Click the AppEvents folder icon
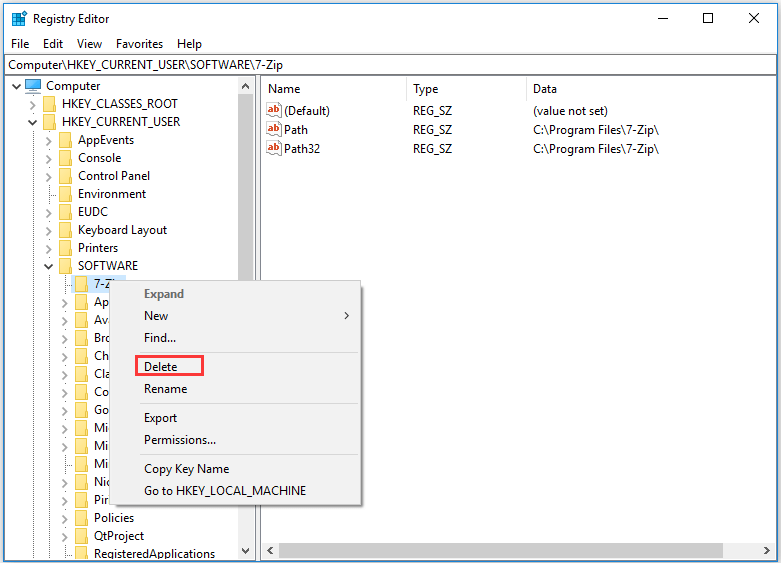 pos(65,140)
